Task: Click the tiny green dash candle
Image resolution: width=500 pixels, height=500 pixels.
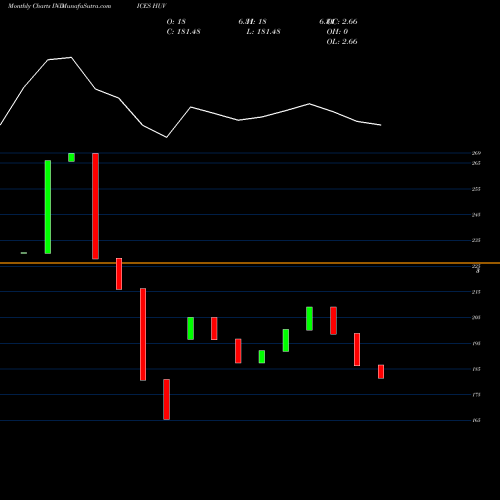Action: coord(24,253)
